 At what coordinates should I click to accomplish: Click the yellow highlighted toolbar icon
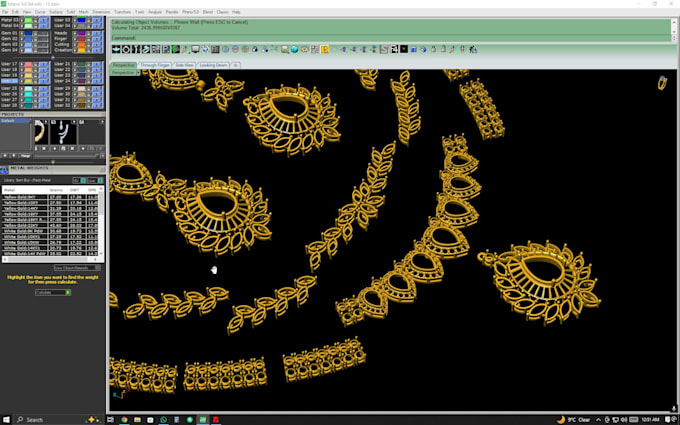(x=324, y=49)
